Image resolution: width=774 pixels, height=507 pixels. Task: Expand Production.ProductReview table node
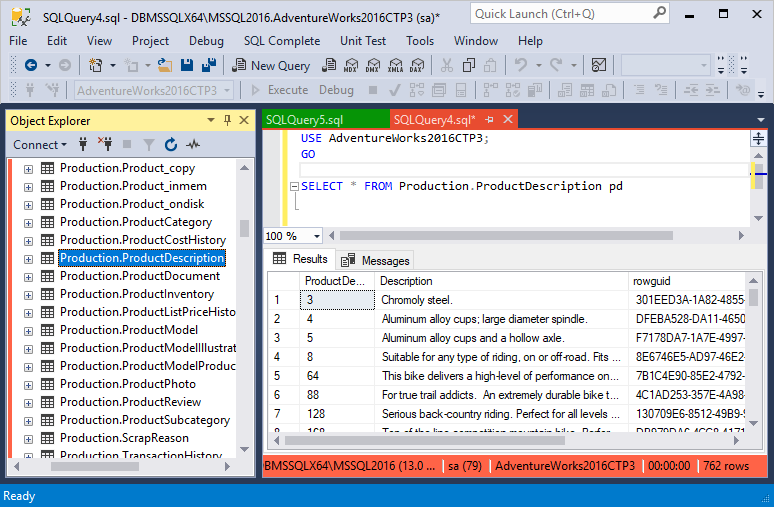tap(29, 403)
